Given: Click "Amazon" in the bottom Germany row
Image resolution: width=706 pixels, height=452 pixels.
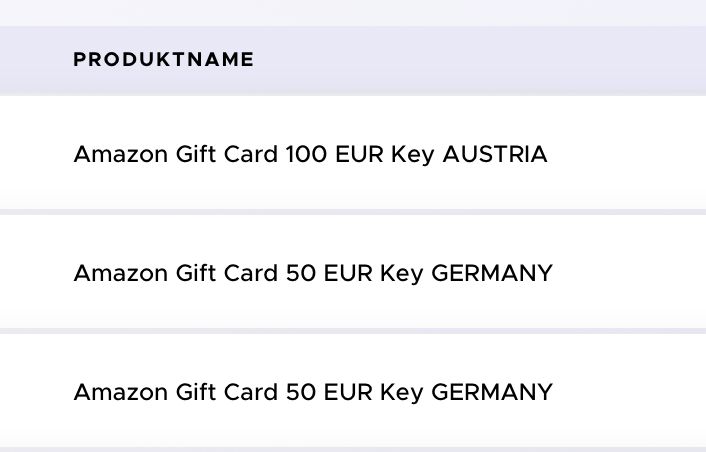Looking at the screenshot, I should [x=121, y=392].
